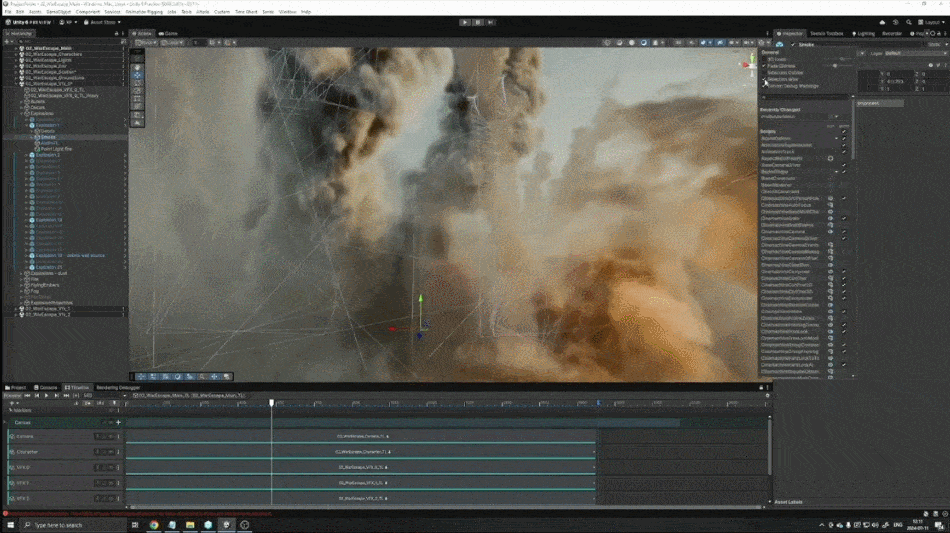Toggle the Scripts gizmo checkbox
The image size is (950, 533).
point(844,131)
